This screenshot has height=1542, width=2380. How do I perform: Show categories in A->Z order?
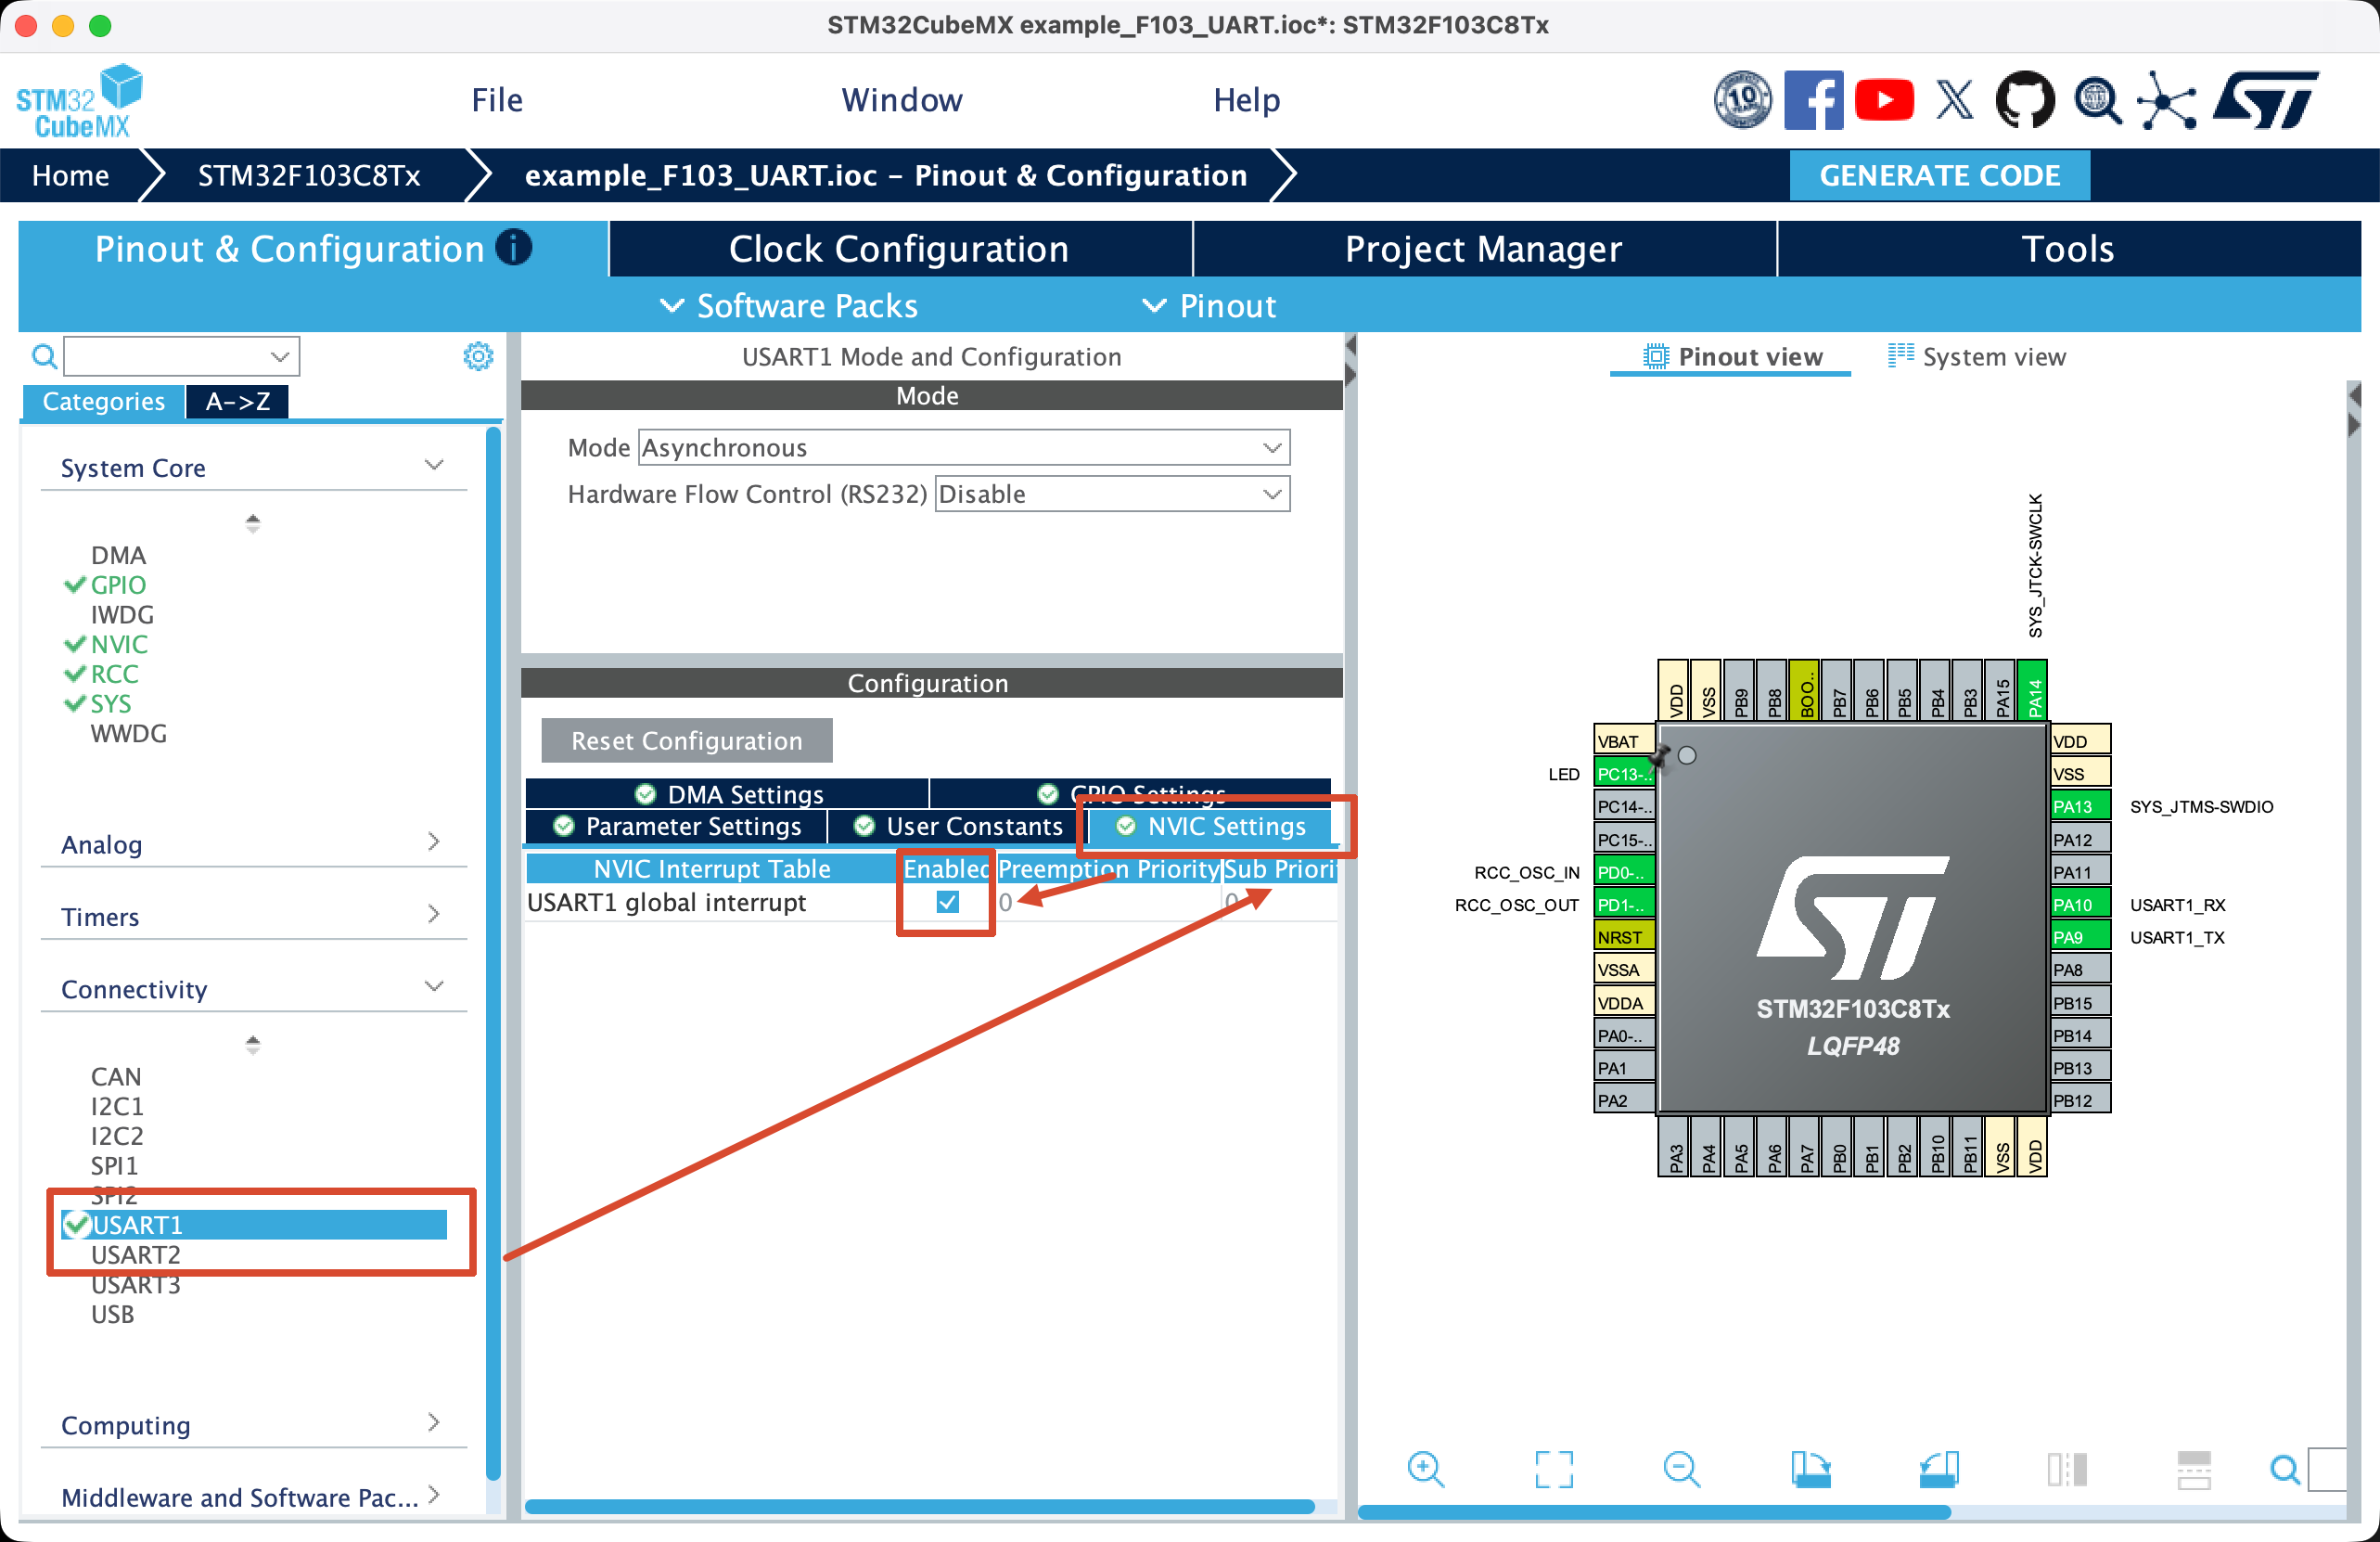(x=238, y=401)
